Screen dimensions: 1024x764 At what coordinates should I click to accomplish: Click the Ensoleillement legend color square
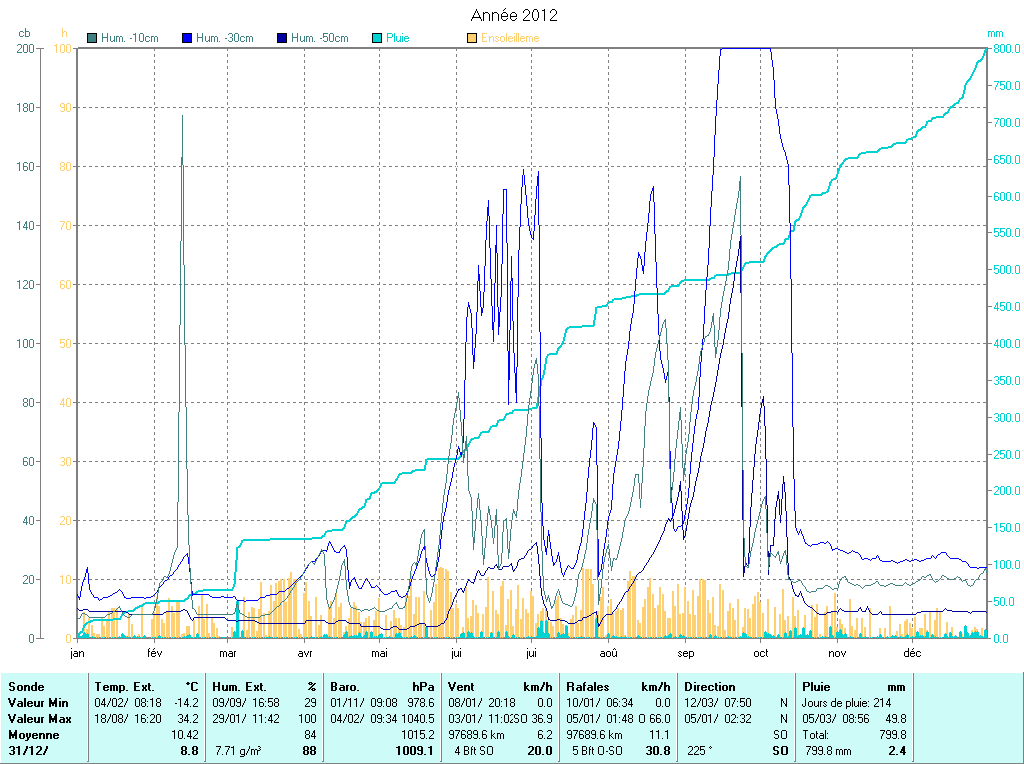click(x=472, y=38)
